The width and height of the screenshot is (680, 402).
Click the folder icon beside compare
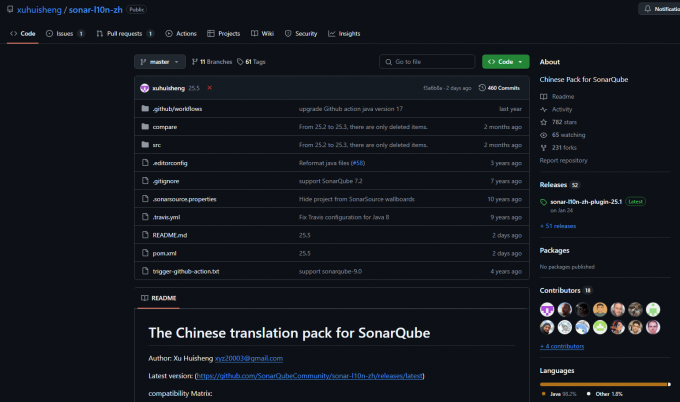point(145,127)
